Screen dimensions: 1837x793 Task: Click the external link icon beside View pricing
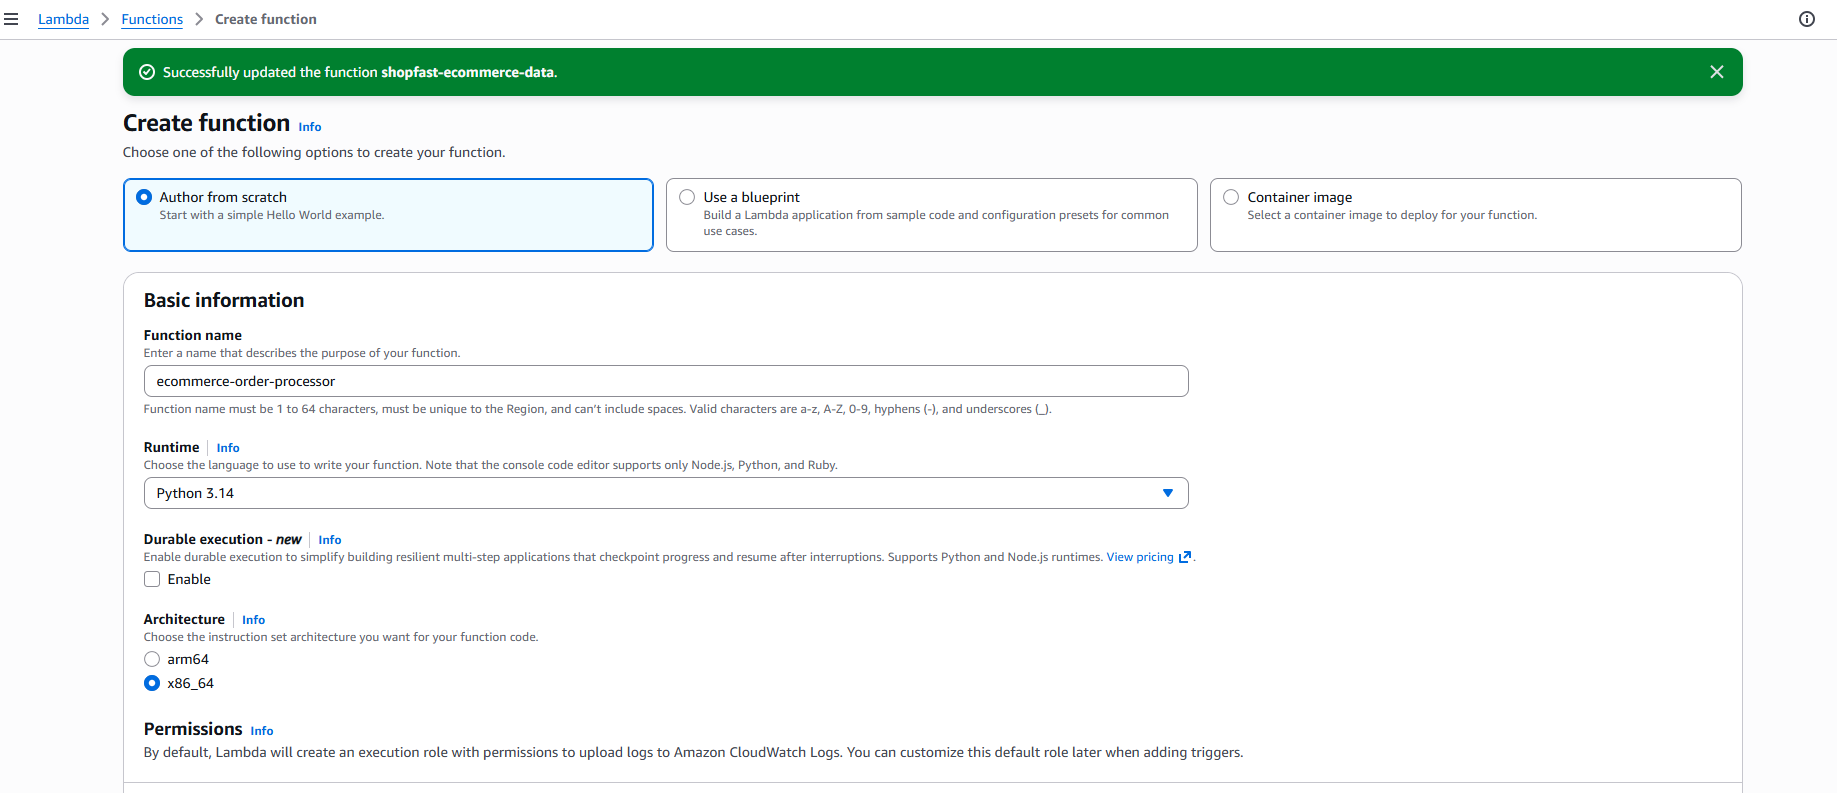1185,557
